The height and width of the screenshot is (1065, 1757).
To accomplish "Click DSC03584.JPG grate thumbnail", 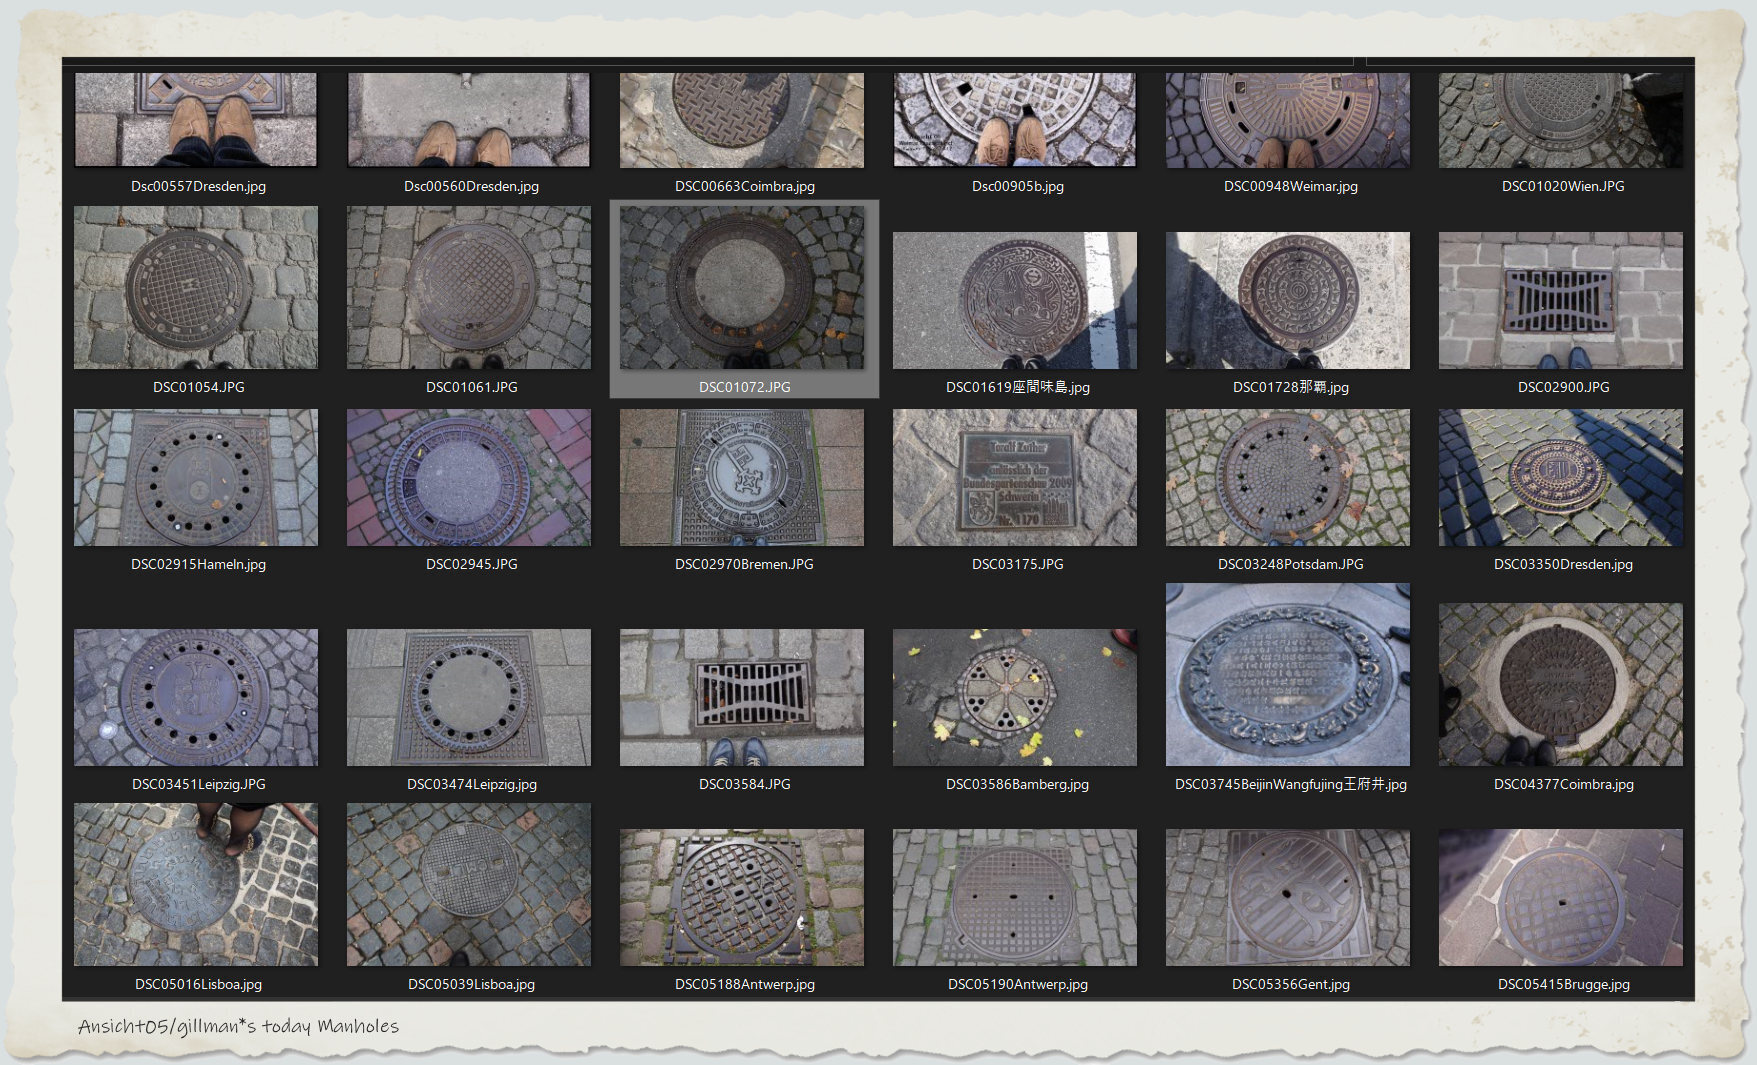I will [x=742, y=698].
